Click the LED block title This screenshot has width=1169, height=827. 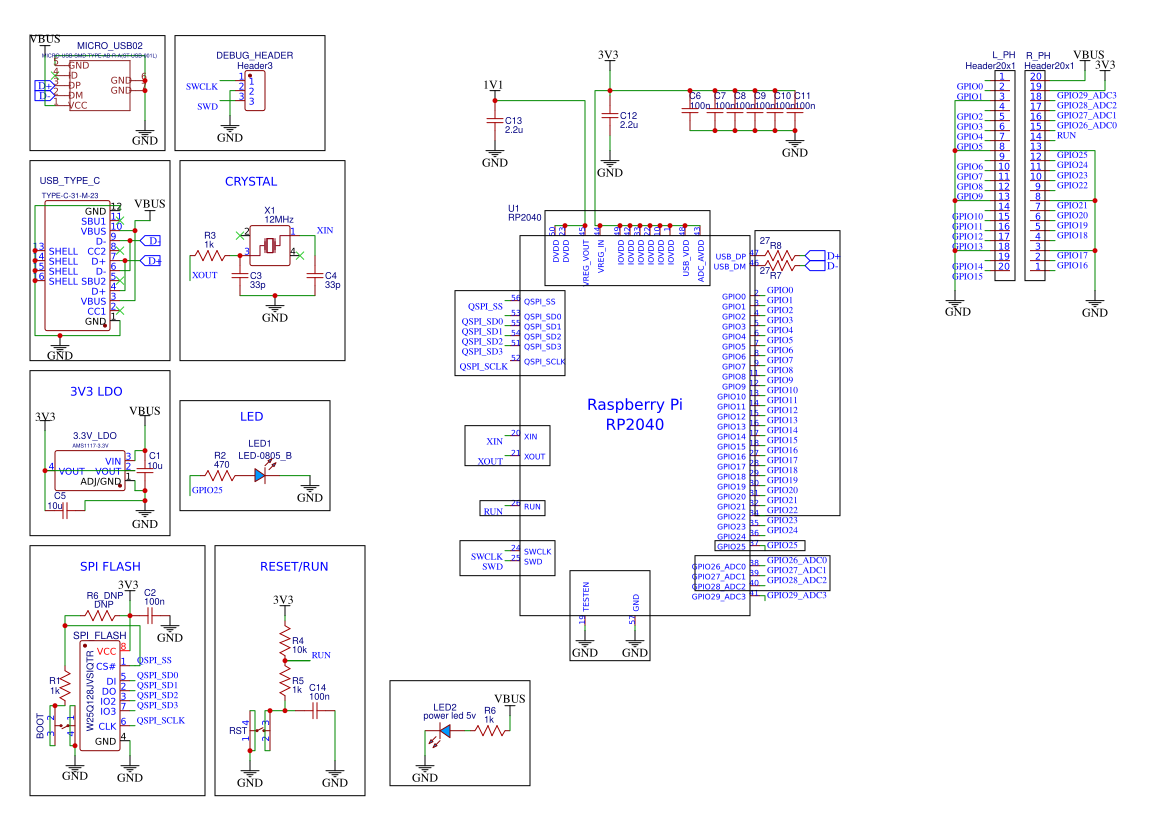click(251, 417)
